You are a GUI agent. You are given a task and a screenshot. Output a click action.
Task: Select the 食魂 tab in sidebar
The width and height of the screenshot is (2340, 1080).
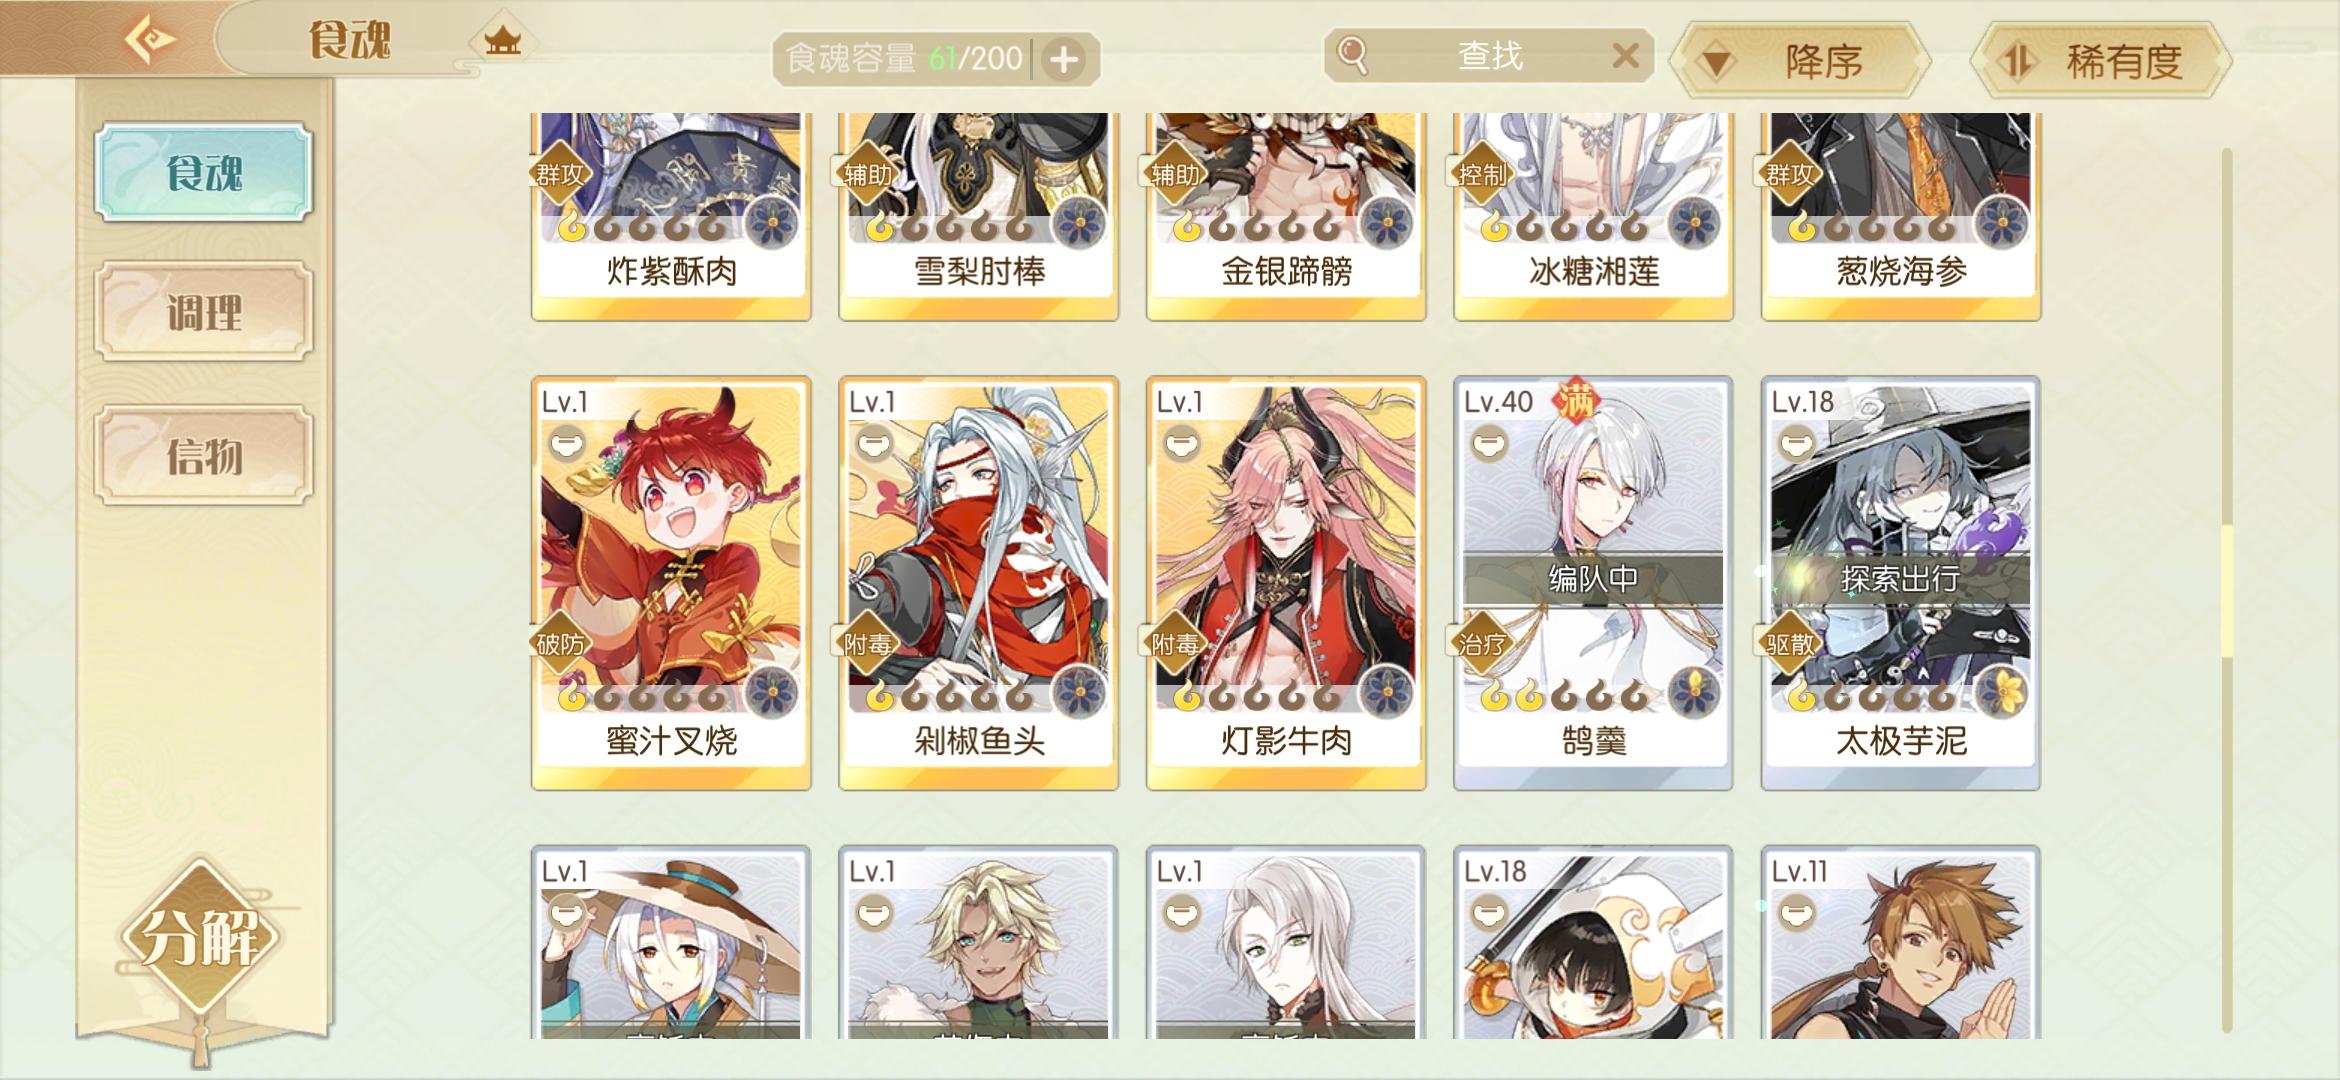204,172
